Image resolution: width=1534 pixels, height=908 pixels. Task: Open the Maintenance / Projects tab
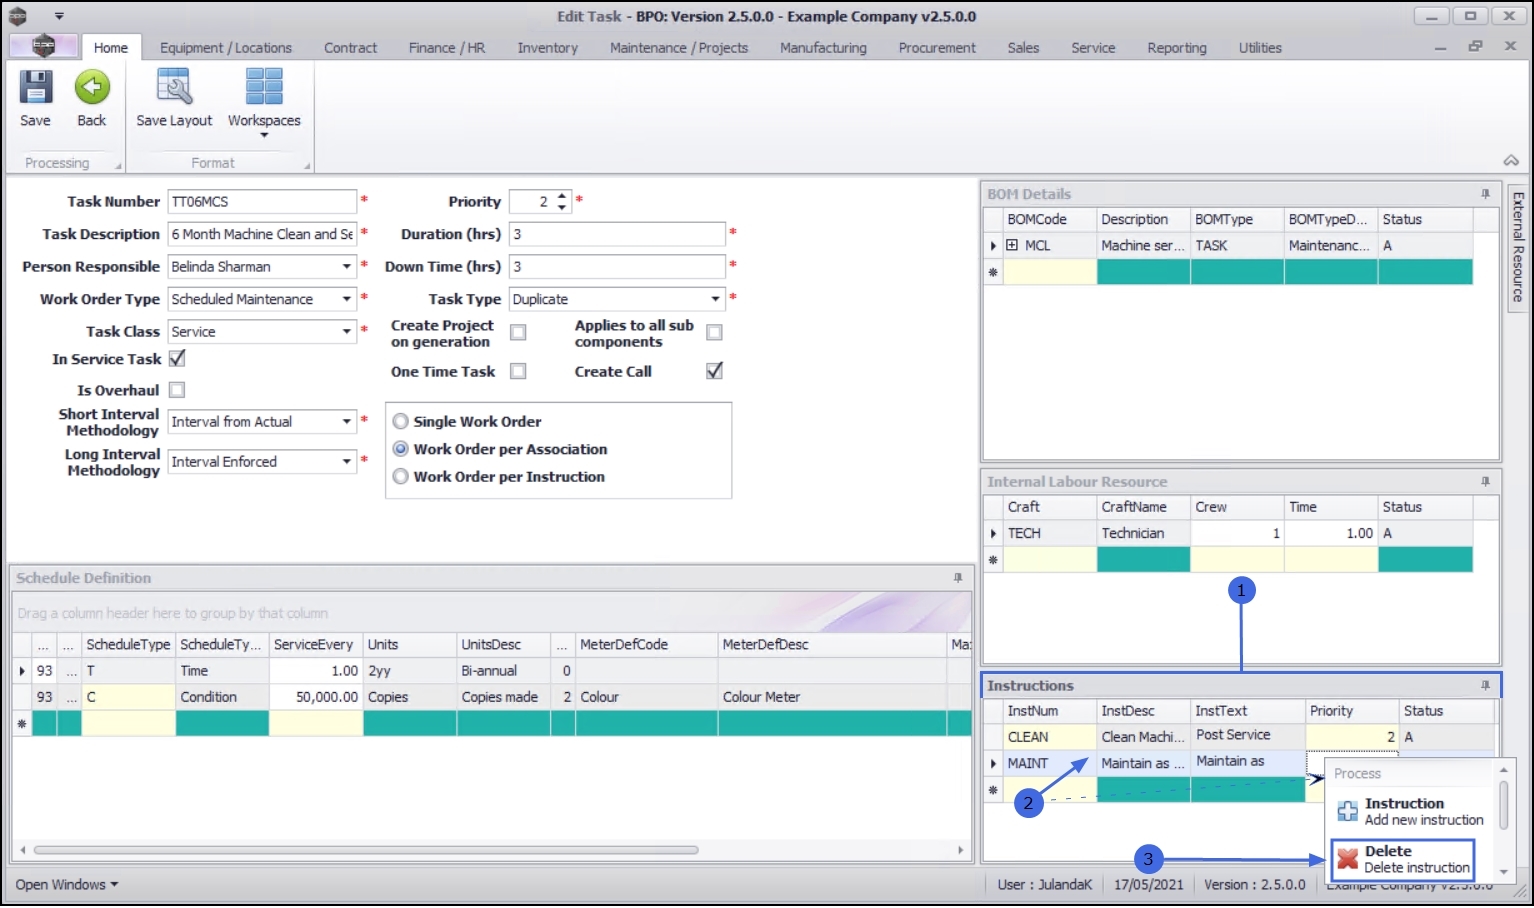(679, 48)
